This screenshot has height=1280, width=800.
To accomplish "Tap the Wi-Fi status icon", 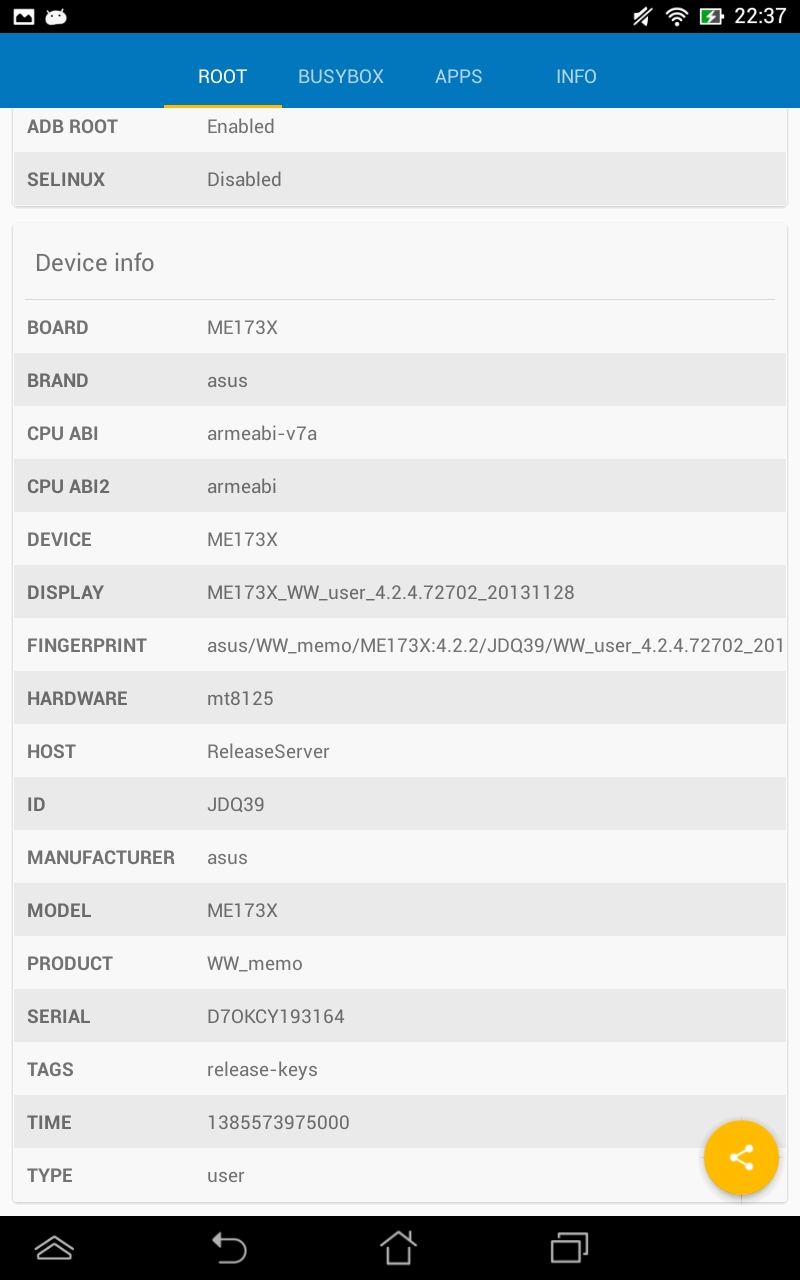I will (677, 16).
